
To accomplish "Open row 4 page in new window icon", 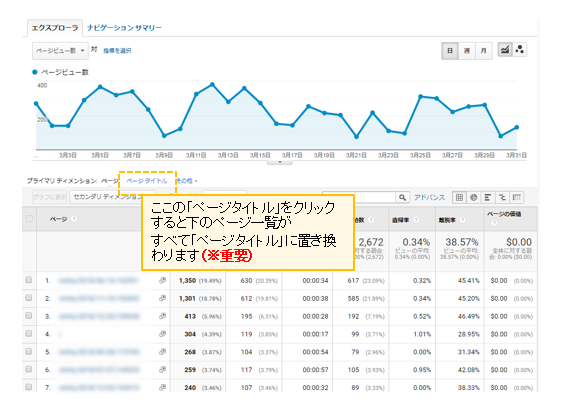I will [x=162, y=334].
